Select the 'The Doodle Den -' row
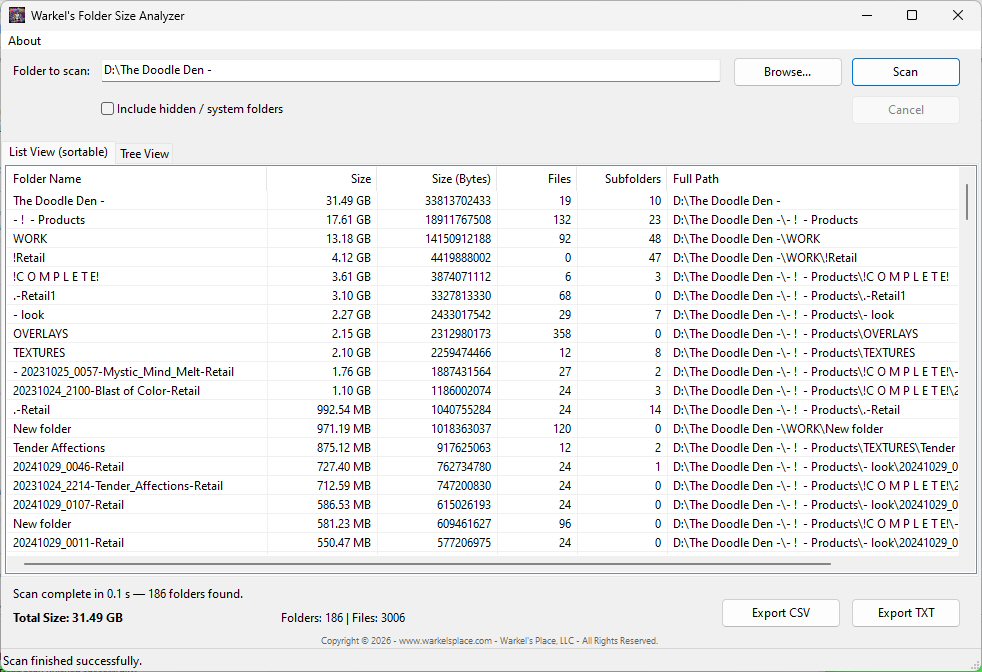Viewport: 982px width, 672px height. (482, 201)
